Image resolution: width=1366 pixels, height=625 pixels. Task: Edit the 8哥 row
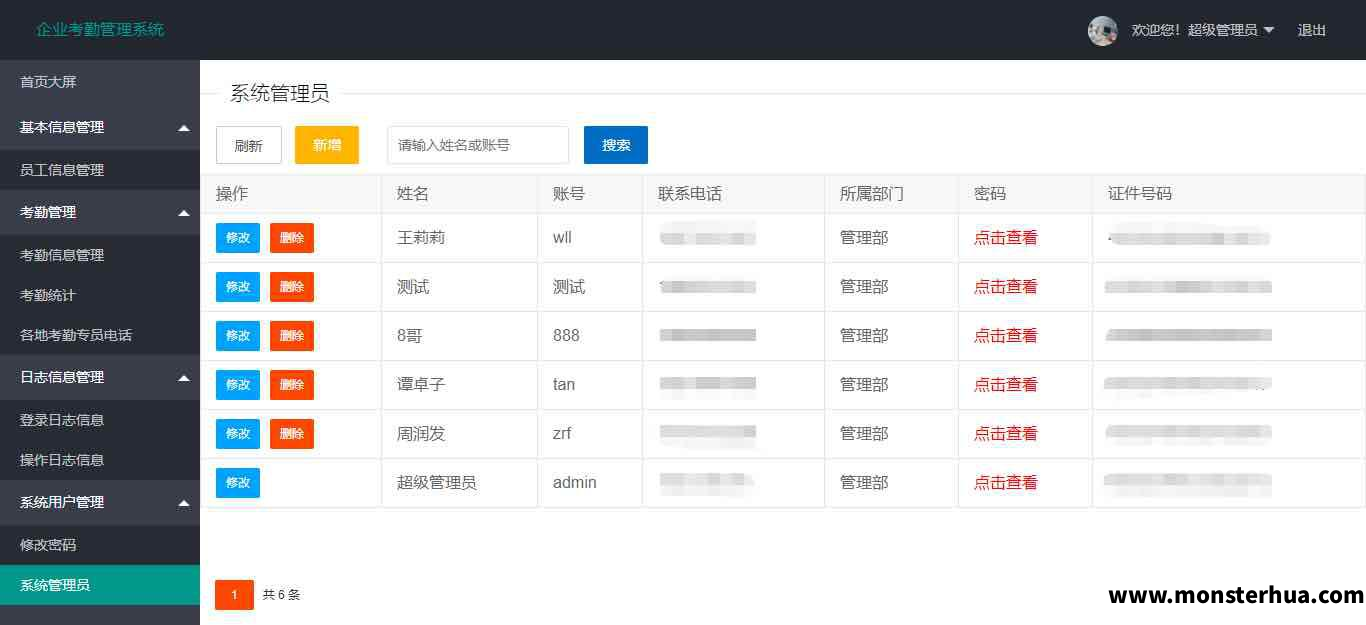pyautogui.click(x=238, y=336)
